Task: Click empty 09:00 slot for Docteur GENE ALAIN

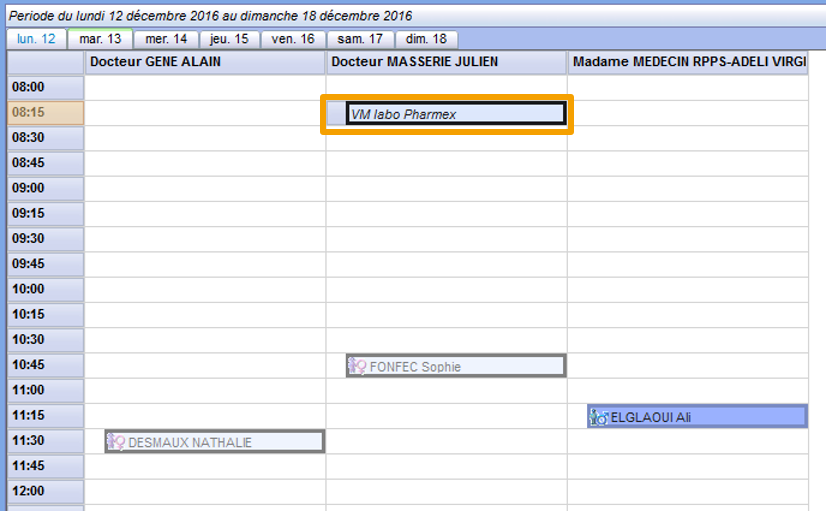Action: tap(205, 188)
